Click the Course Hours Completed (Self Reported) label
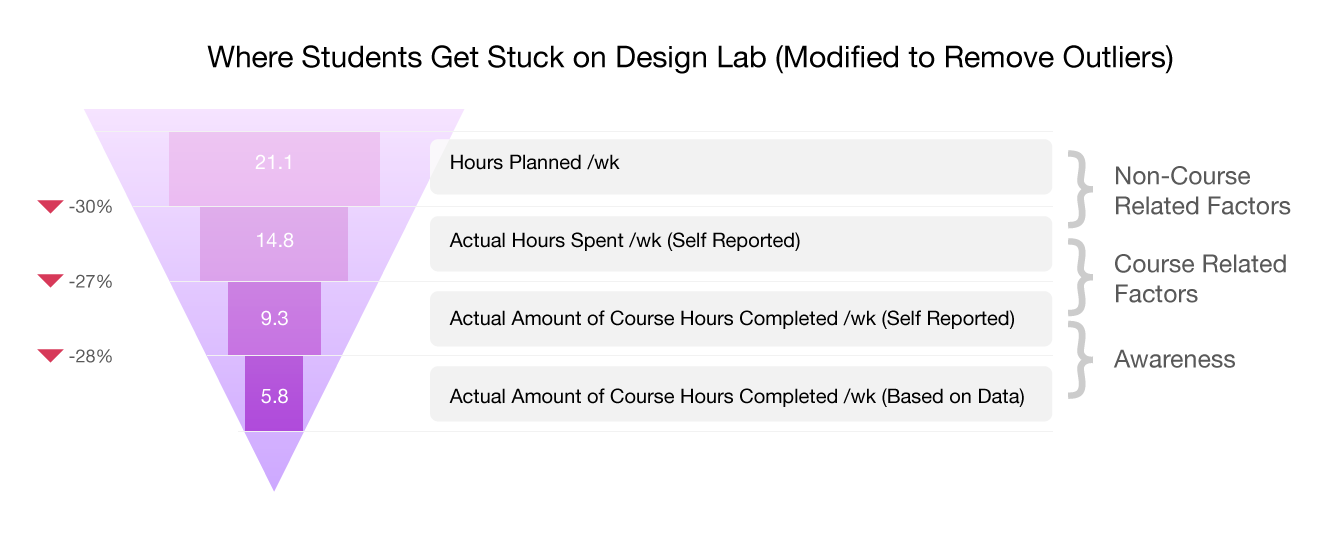The height and width of the screenshot is (539, 1333). [x=740, y=319]
